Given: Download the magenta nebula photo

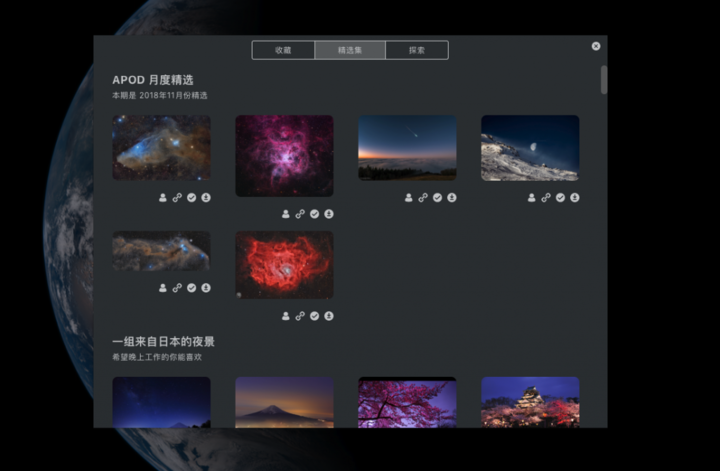Looking at the screenshot, I should tap(329, 214).
